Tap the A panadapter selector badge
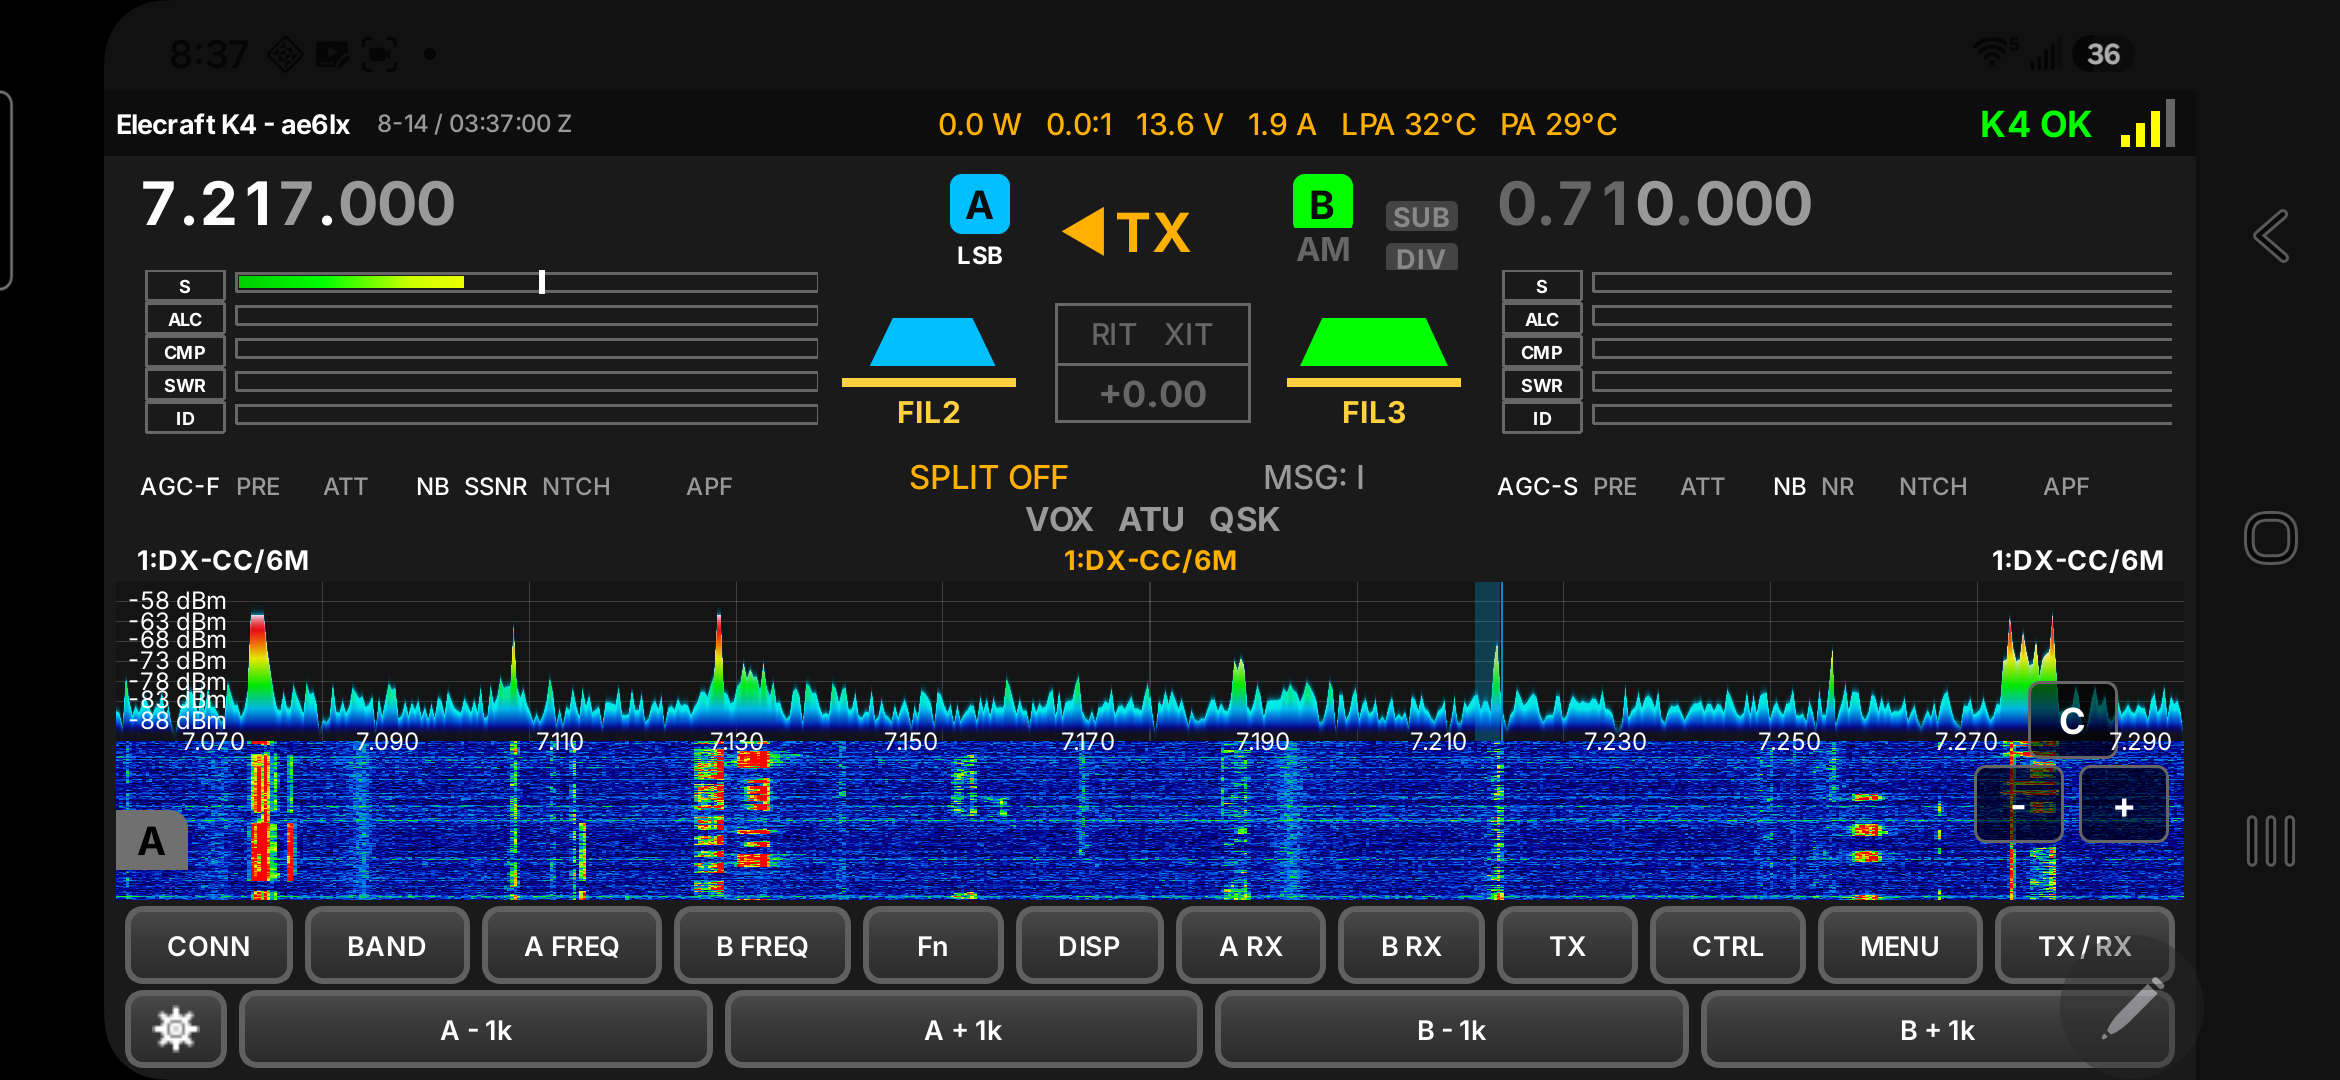The height and width of the screenshot is (1080, 2340). (x=152, y=841)
